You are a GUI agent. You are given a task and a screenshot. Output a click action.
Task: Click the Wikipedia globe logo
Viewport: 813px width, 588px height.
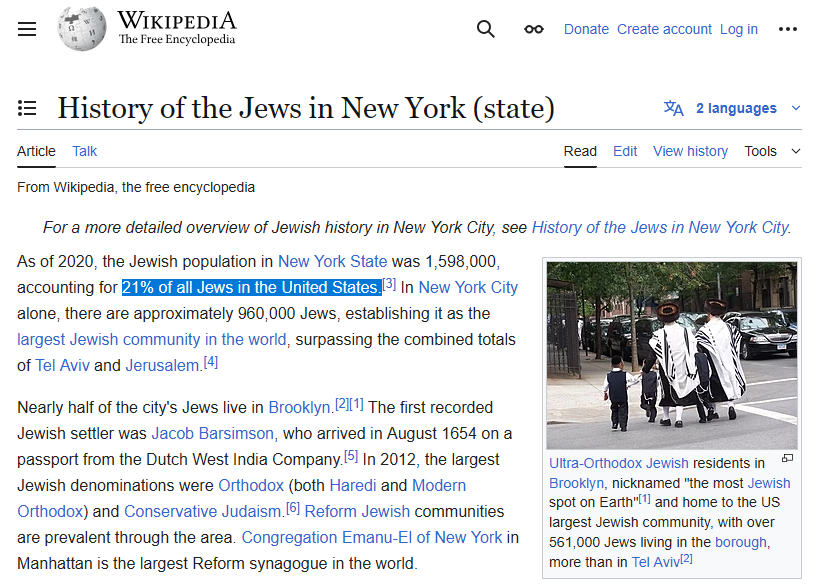[81, 29]
